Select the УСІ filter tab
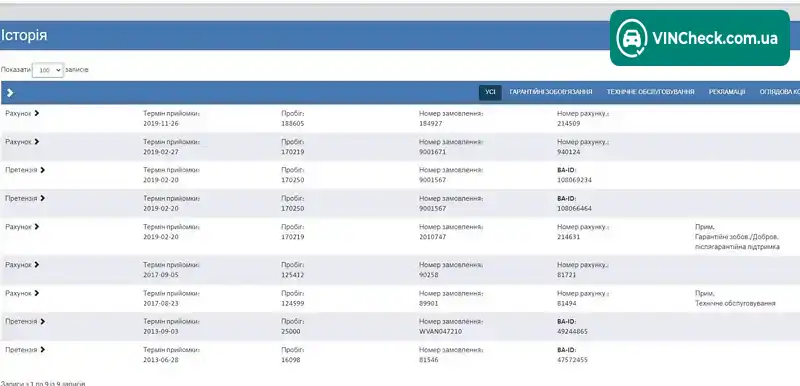Image resolution: width=800 pixels, height=386 pixels. 490,92
